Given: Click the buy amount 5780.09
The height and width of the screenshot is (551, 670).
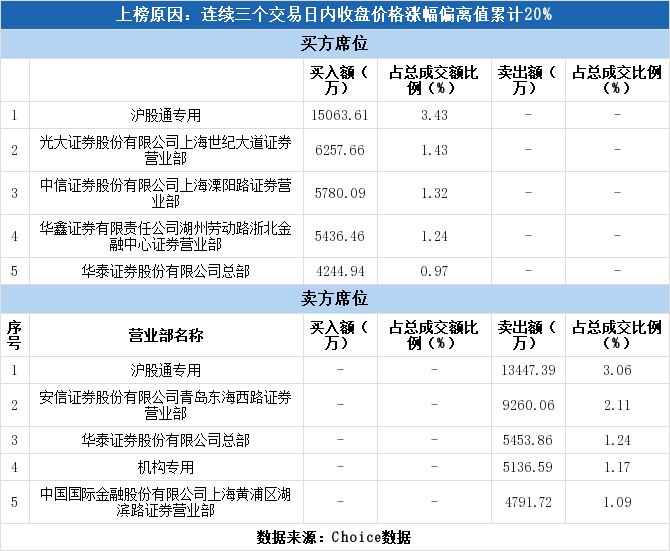Looking at the screenshot, I should pyautogui.click(x=340, y=193).
